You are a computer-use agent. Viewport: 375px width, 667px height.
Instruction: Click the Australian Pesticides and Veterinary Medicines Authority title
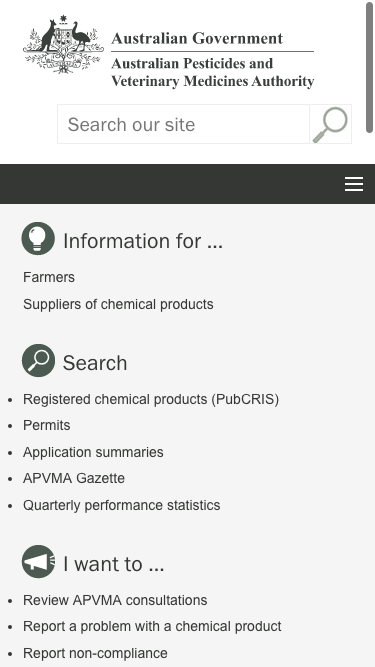pos(213,72)
